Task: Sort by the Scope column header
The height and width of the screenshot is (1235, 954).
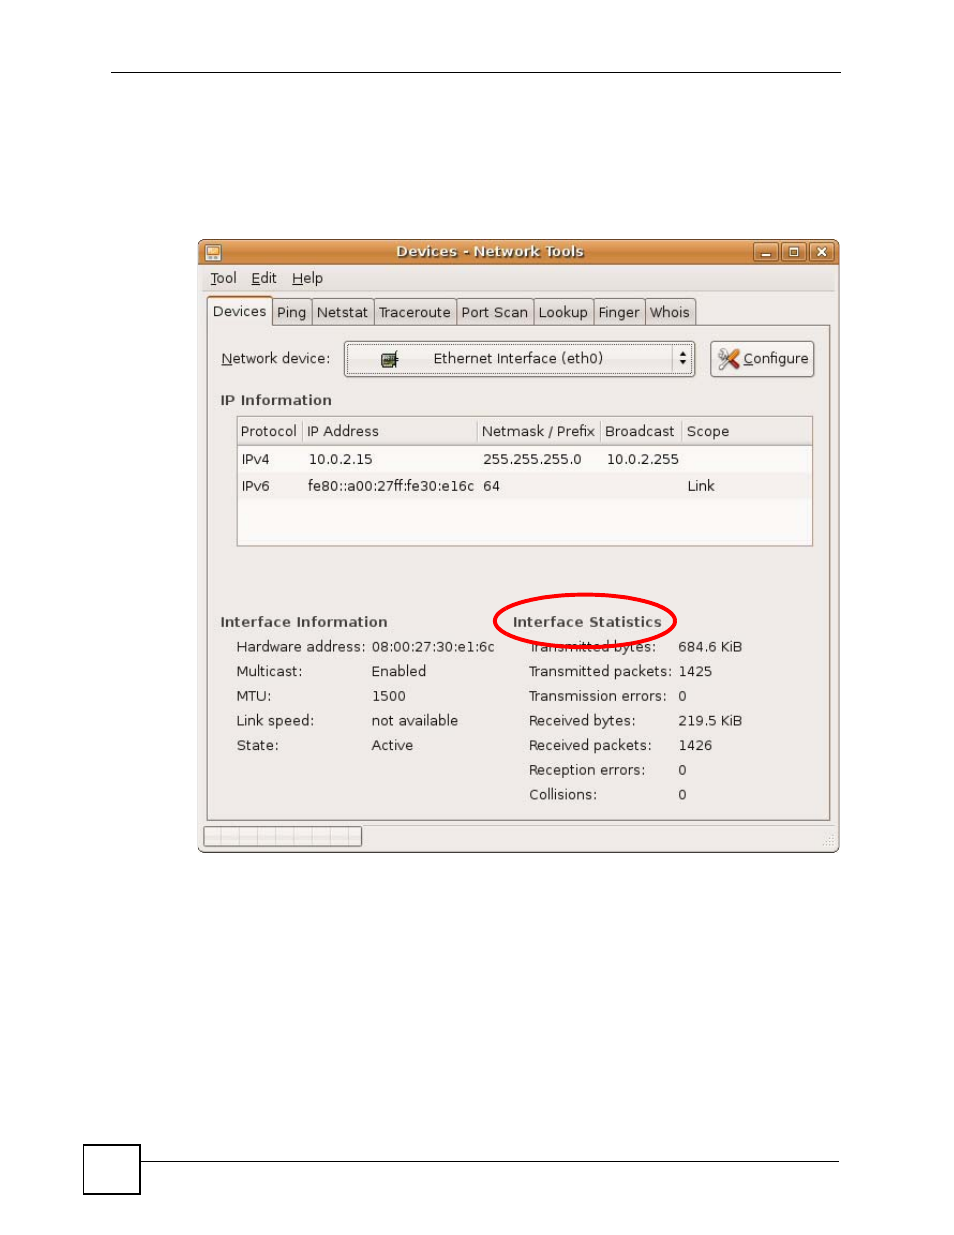Action: tap(747, 431)
